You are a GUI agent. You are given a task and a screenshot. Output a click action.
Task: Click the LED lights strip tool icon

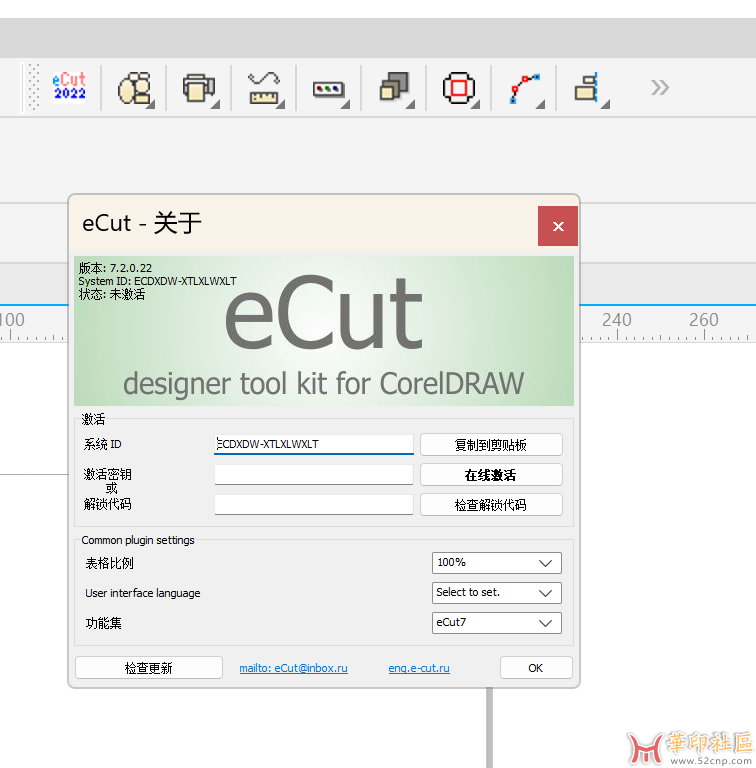[330, 90]
